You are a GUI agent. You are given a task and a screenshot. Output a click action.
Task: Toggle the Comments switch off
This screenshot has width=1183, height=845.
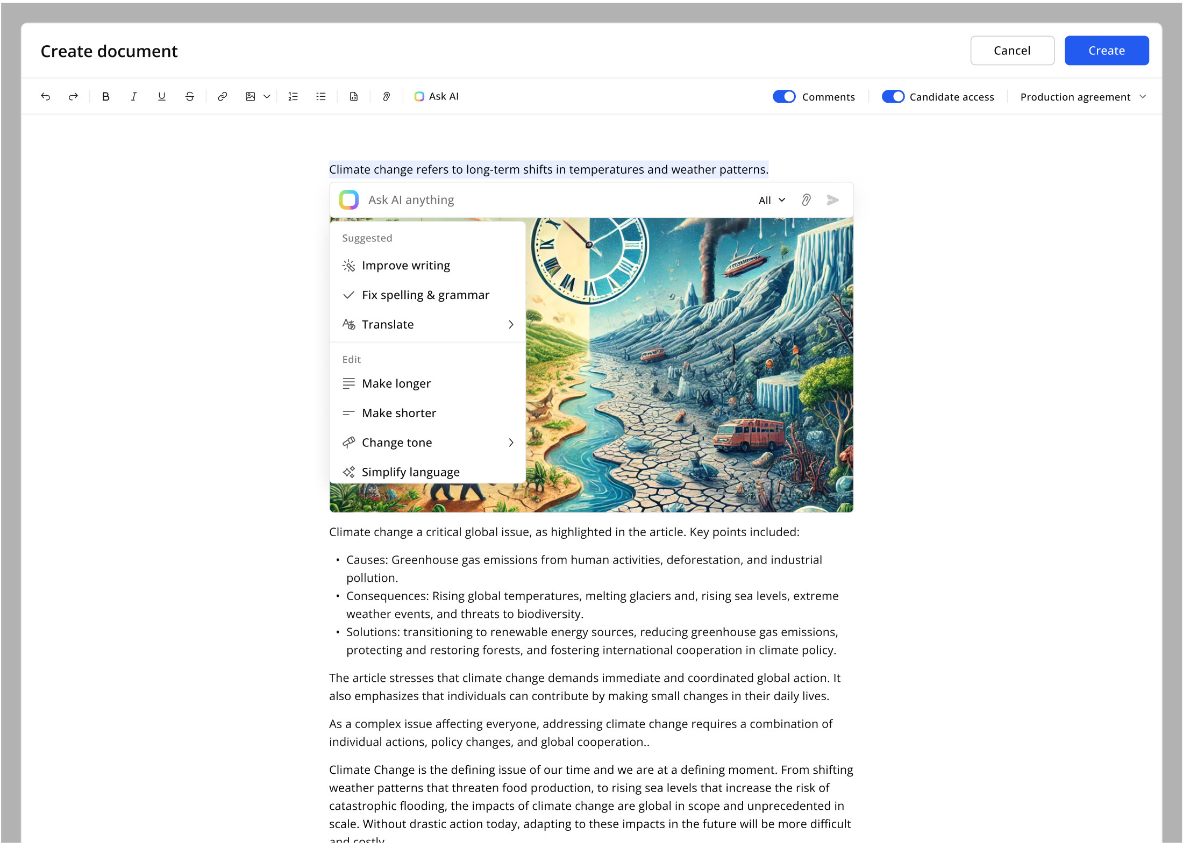point(784,97)
